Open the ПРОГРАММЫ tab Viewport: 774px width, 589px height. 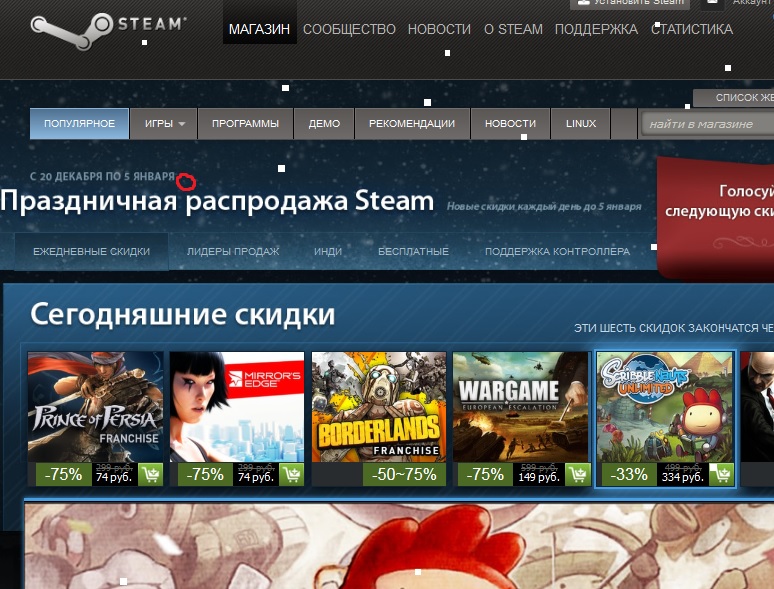tap(245, 123)
